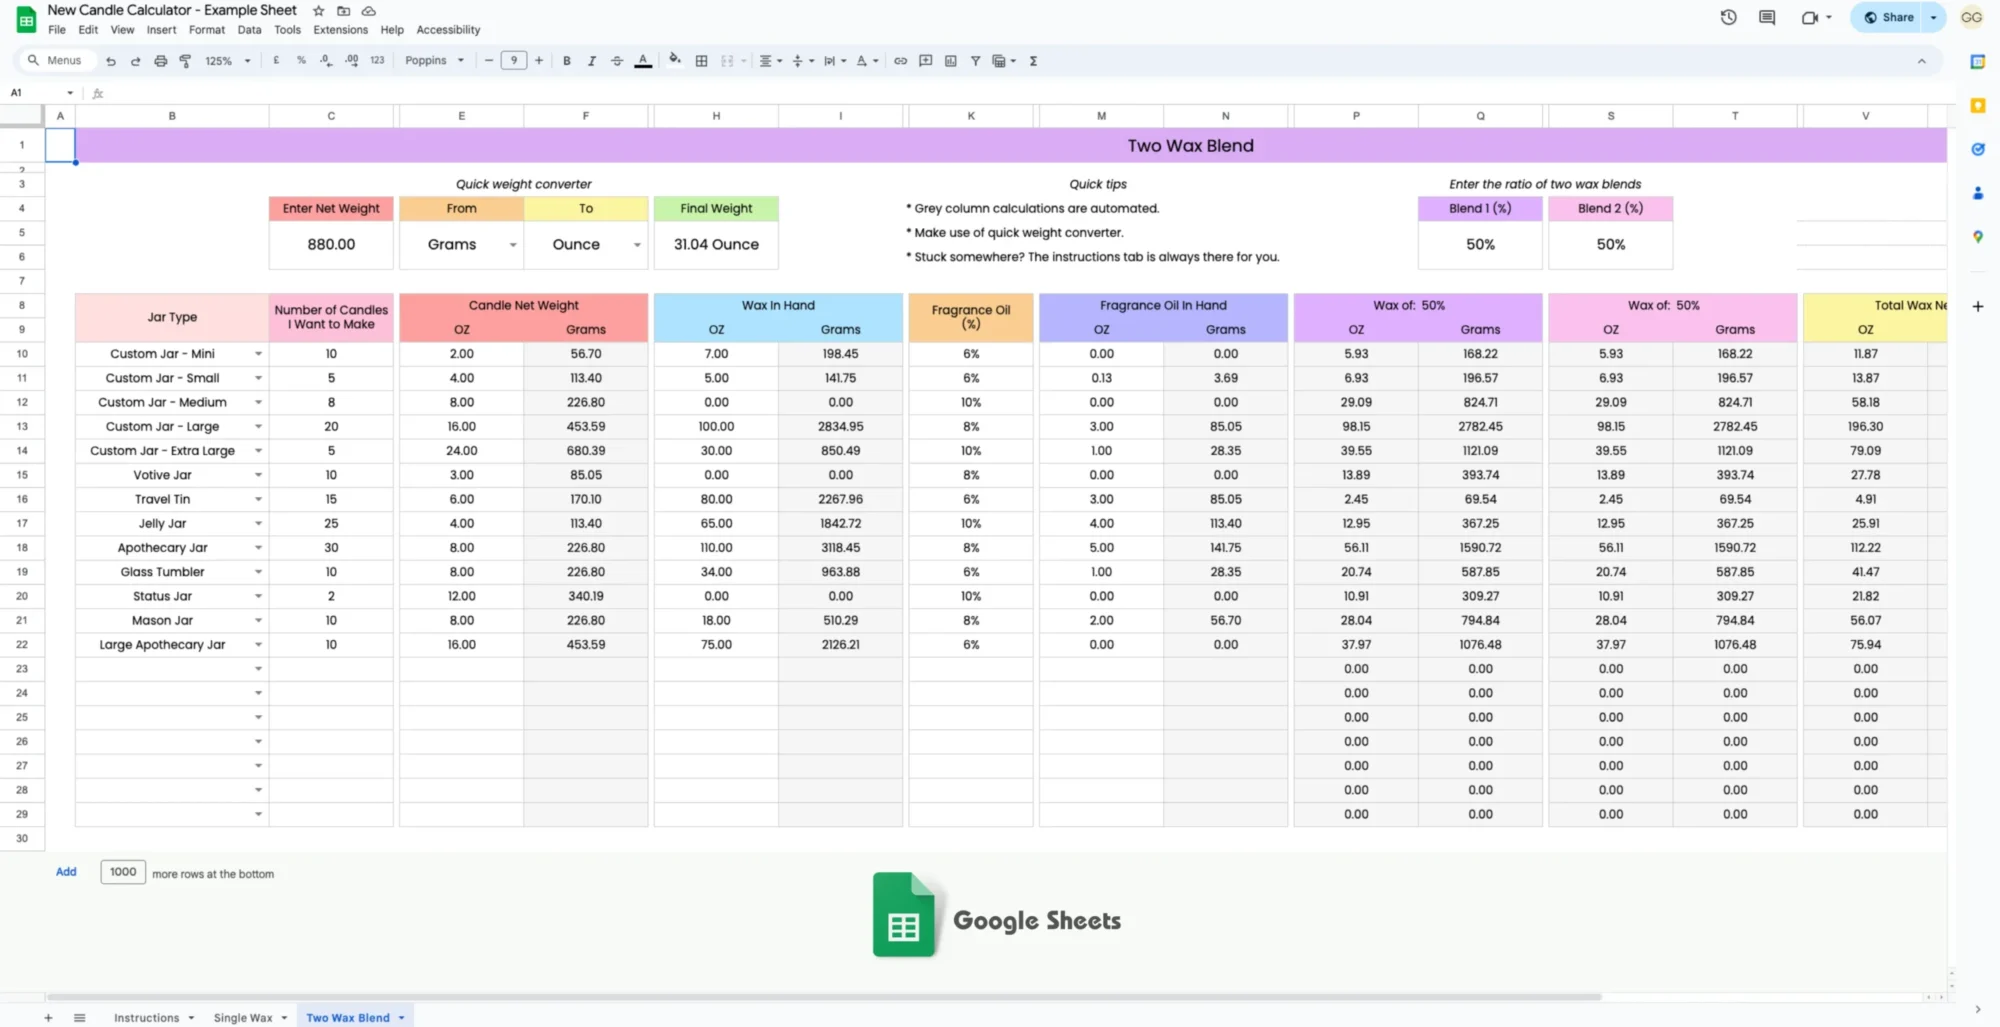Click the Share button
Viewport: 2000px width, 1027px height.
1888,17
